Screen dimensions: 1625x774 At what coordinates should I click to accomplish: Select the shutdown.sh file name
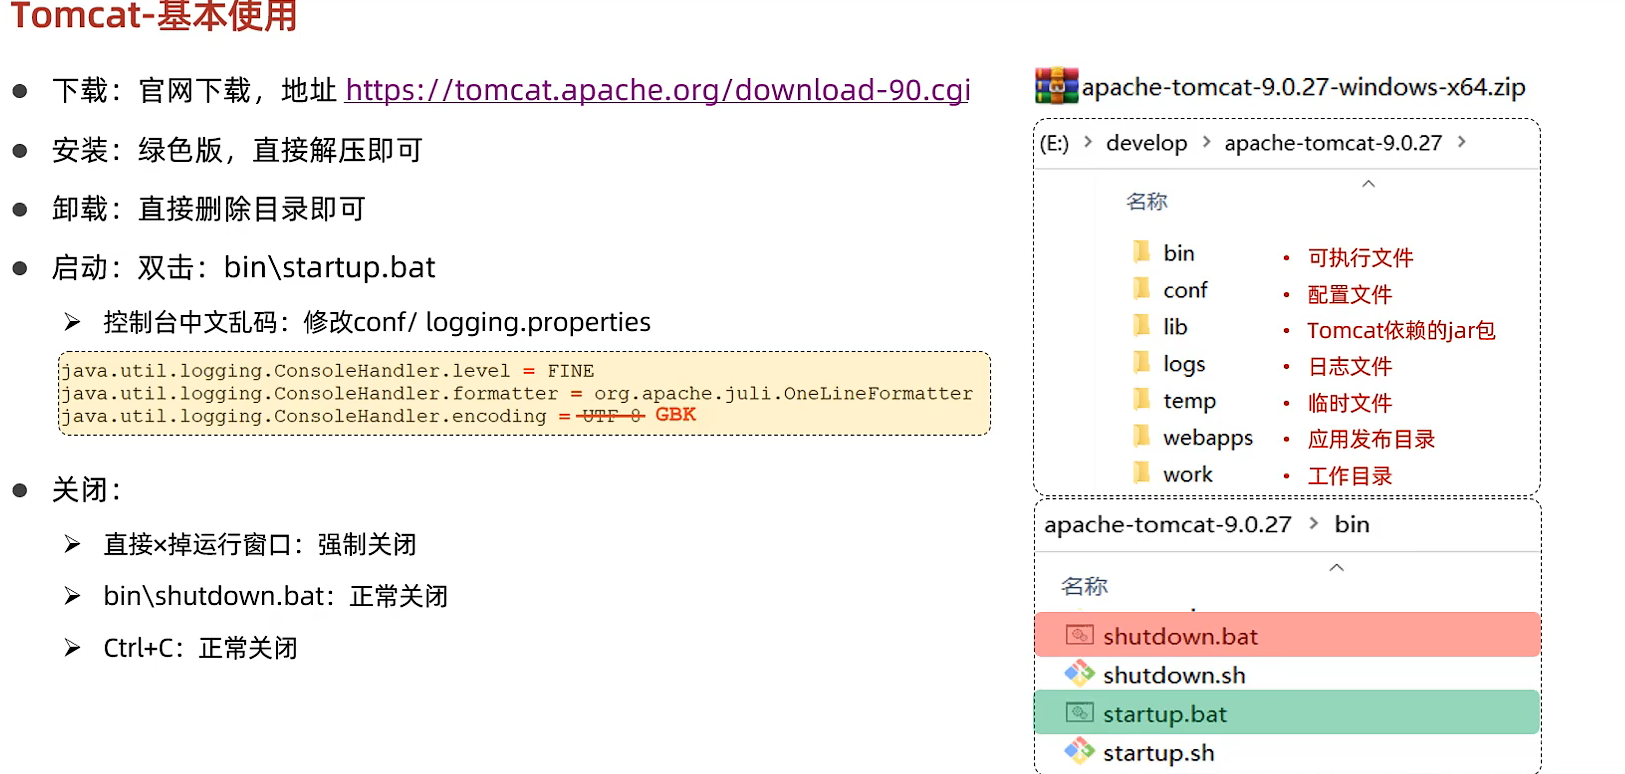1174,675
